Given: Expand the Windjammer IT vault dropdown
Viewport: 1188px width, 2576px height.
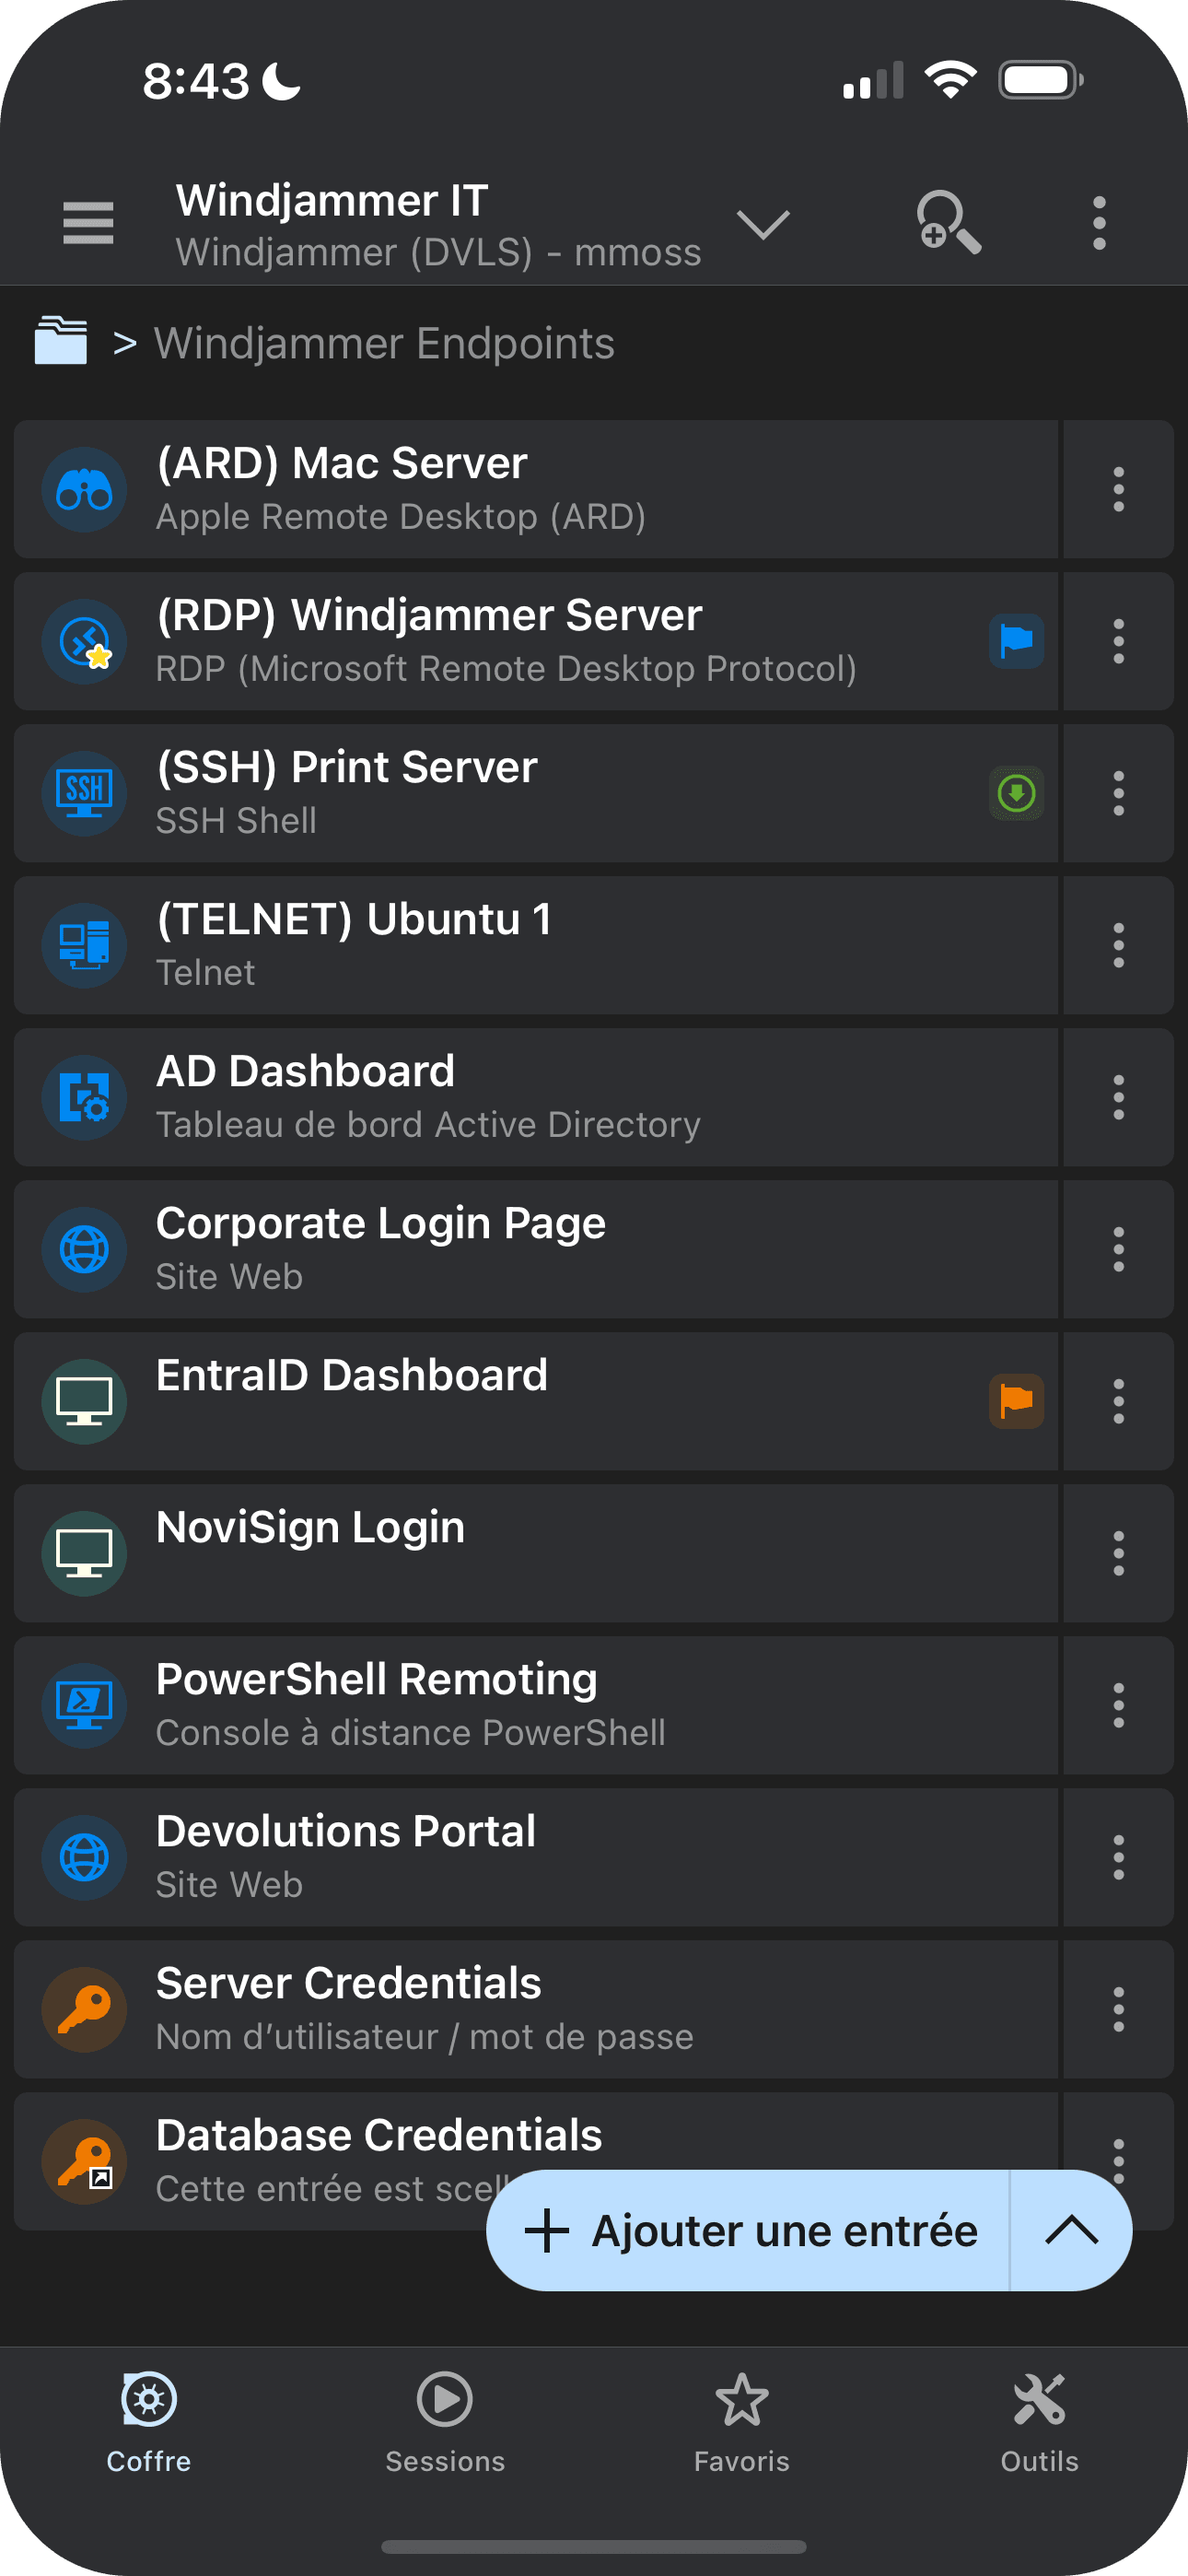Looking at the screenshot, I should click(x=763, y=224).
